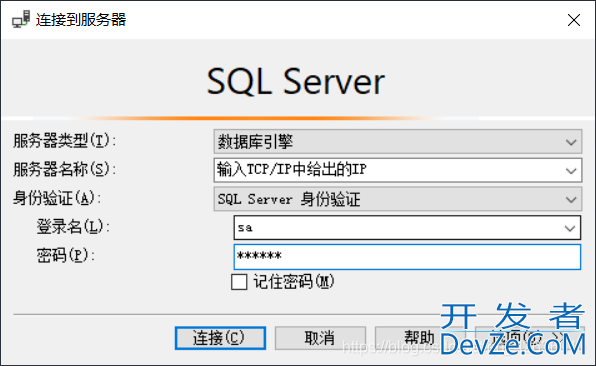
Task: Click the 取消 button
Action: [x=320, y=338]
